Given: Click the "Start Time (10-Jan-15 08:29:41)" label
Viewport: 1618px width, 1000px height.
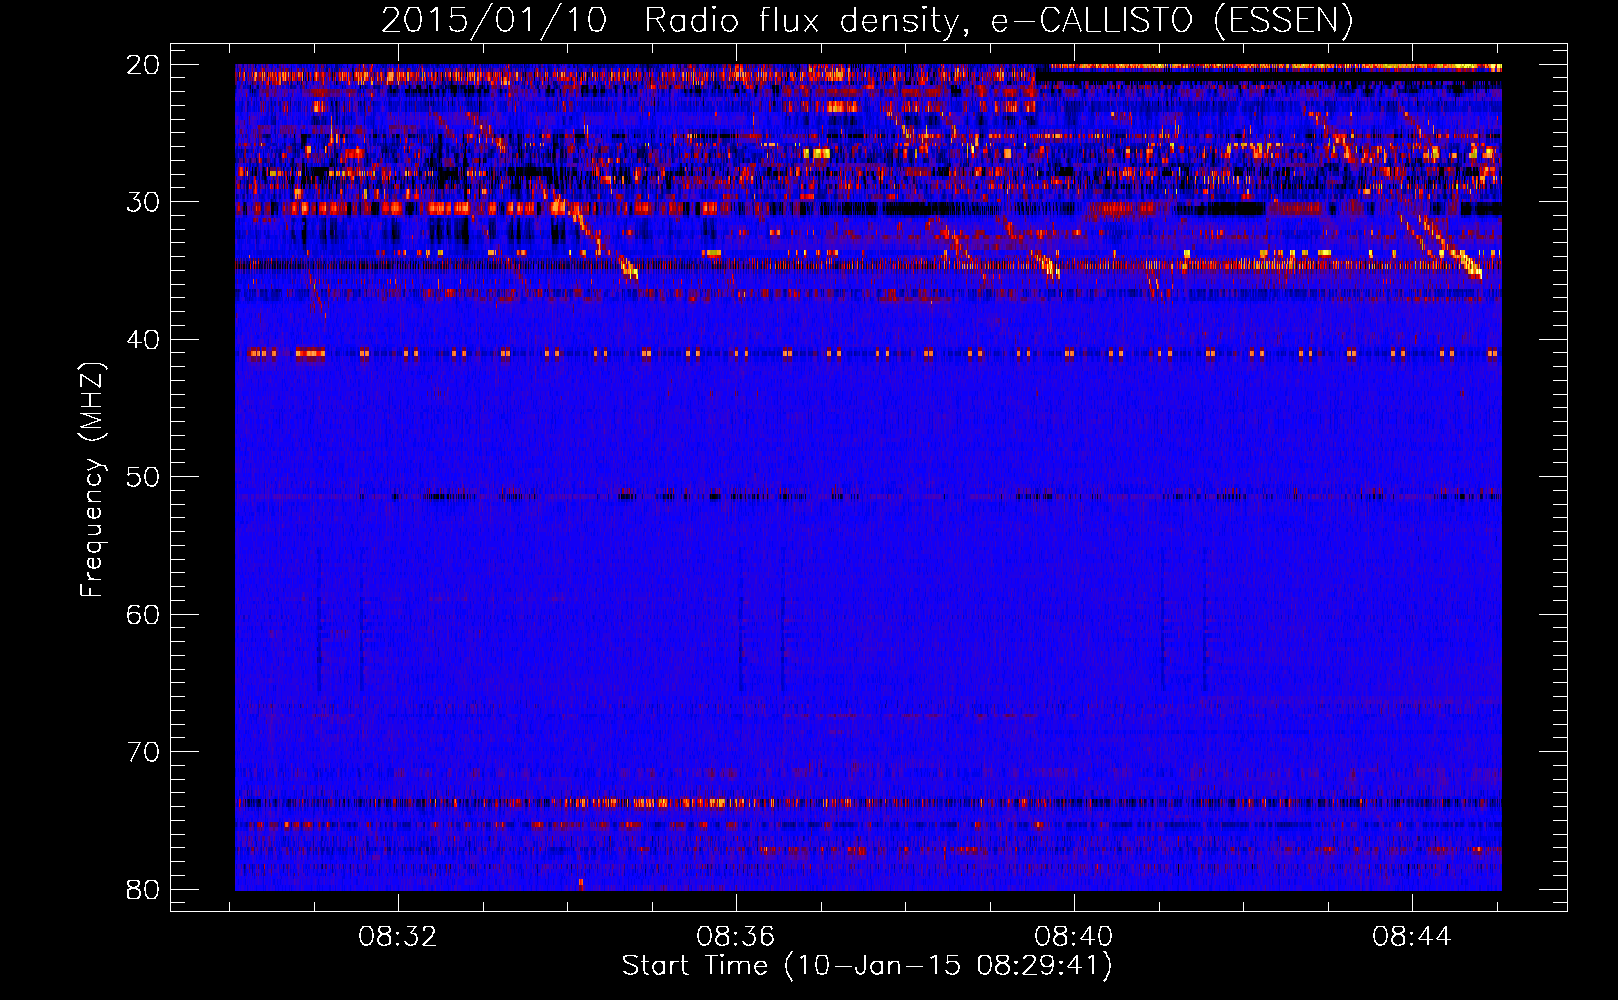Looking at the screenshot, I should tap(867, 966).
